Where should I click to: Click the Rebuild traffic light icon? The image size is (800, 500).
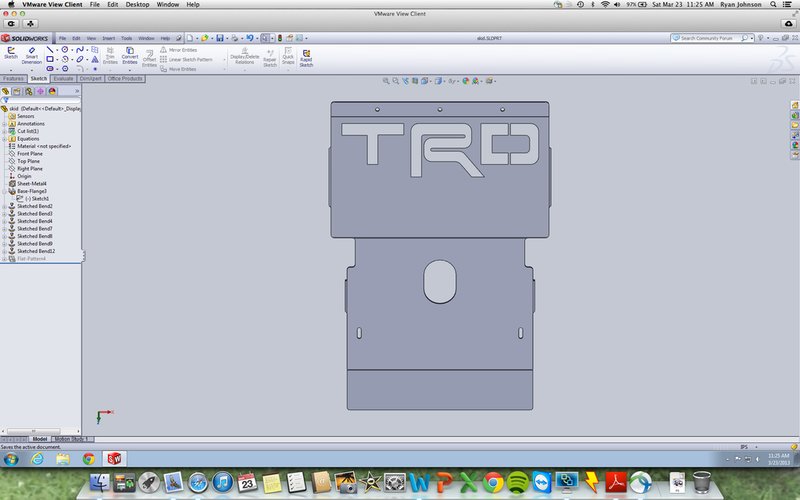[x=280, y=38]
